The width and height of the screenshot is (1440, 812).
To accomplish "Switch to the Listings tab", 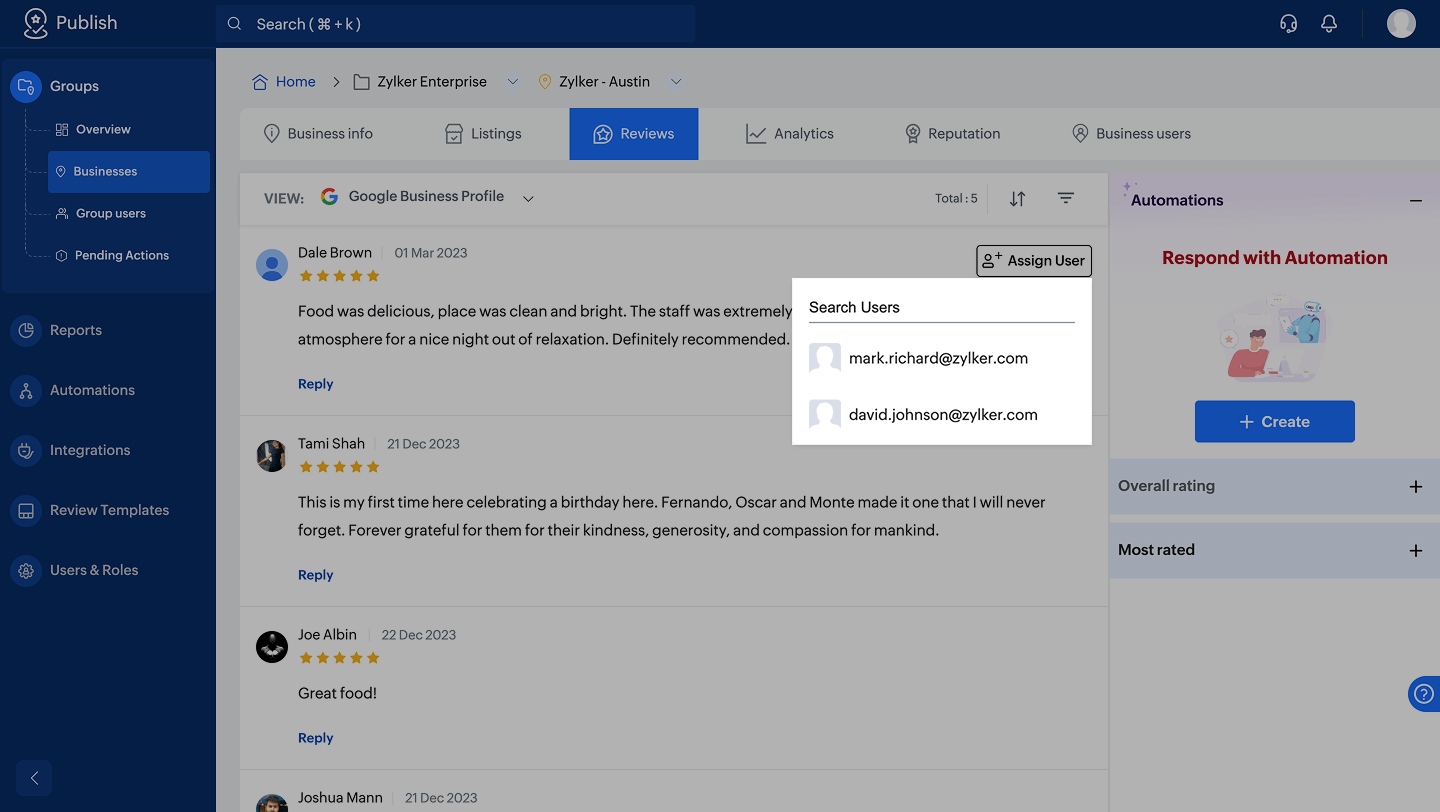I will click(483, 134).
